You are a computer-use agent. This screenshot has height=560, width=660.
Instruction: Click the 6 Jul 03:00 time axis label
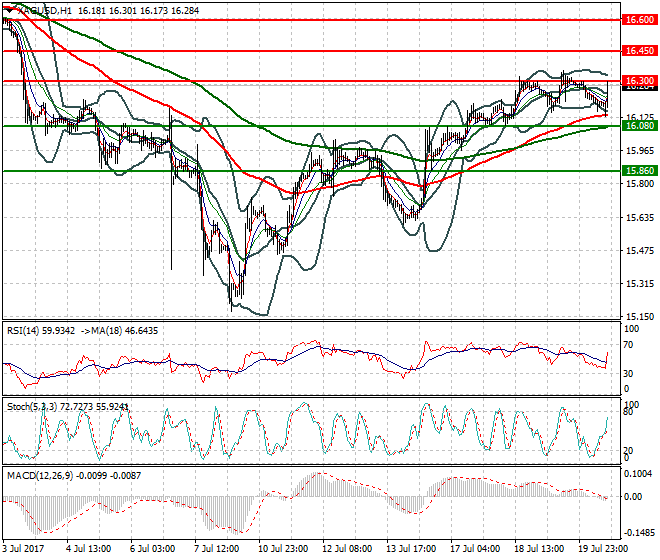pos(152,549)
